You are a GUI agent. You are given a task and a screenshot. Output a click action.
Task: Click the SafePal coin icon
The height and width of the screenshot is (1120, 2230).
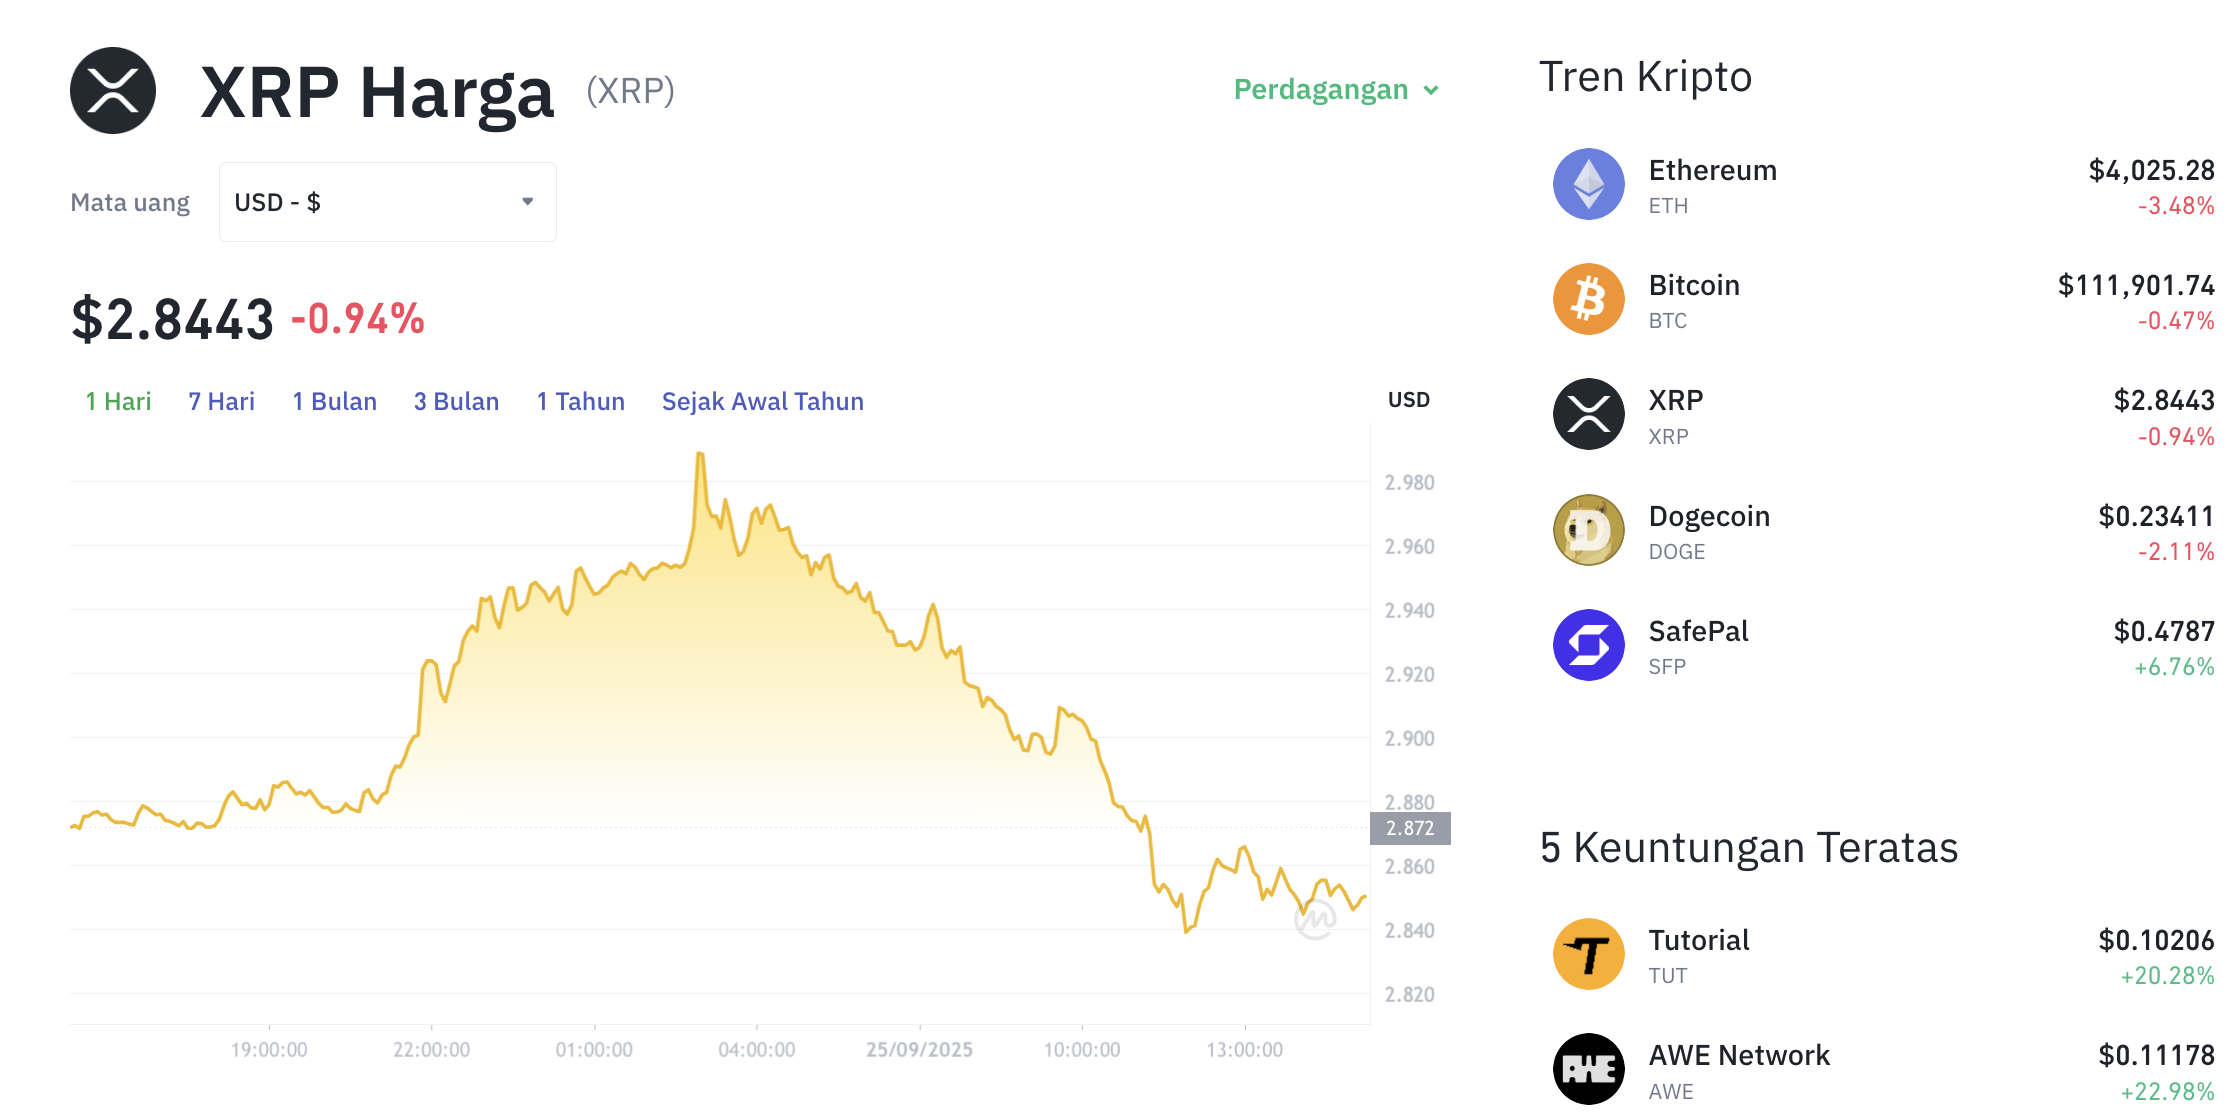(1588, 645)
